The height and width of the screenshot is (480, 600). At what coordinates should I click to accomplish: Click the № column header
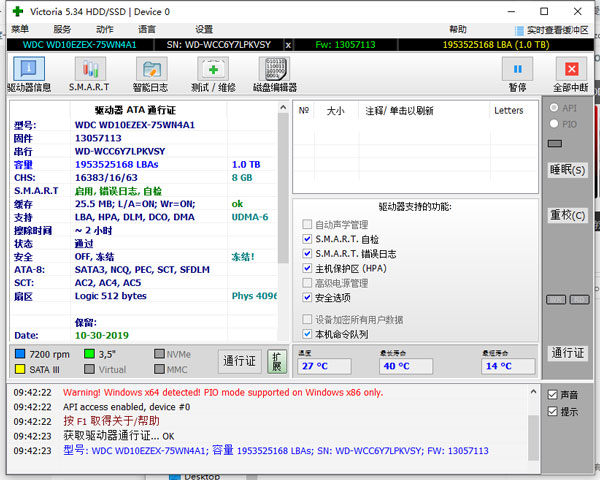pyautogui.click(x=304, y=111)
